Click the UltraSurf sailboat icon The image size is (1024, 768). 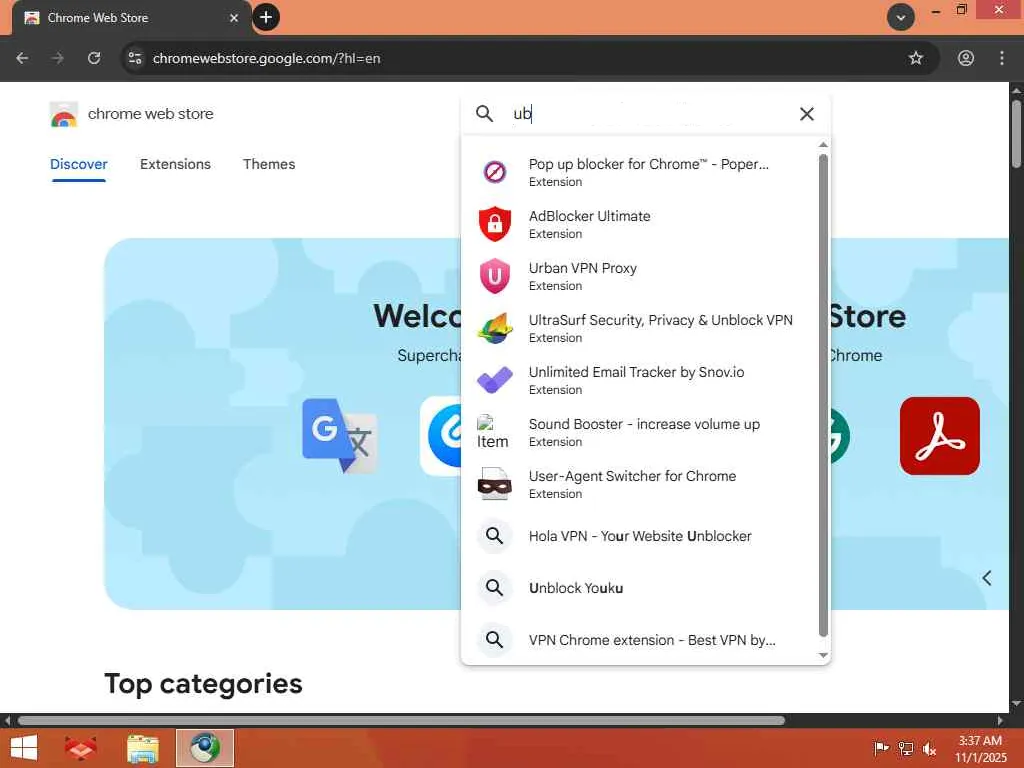pyautogui.click(x=494, y=328)
